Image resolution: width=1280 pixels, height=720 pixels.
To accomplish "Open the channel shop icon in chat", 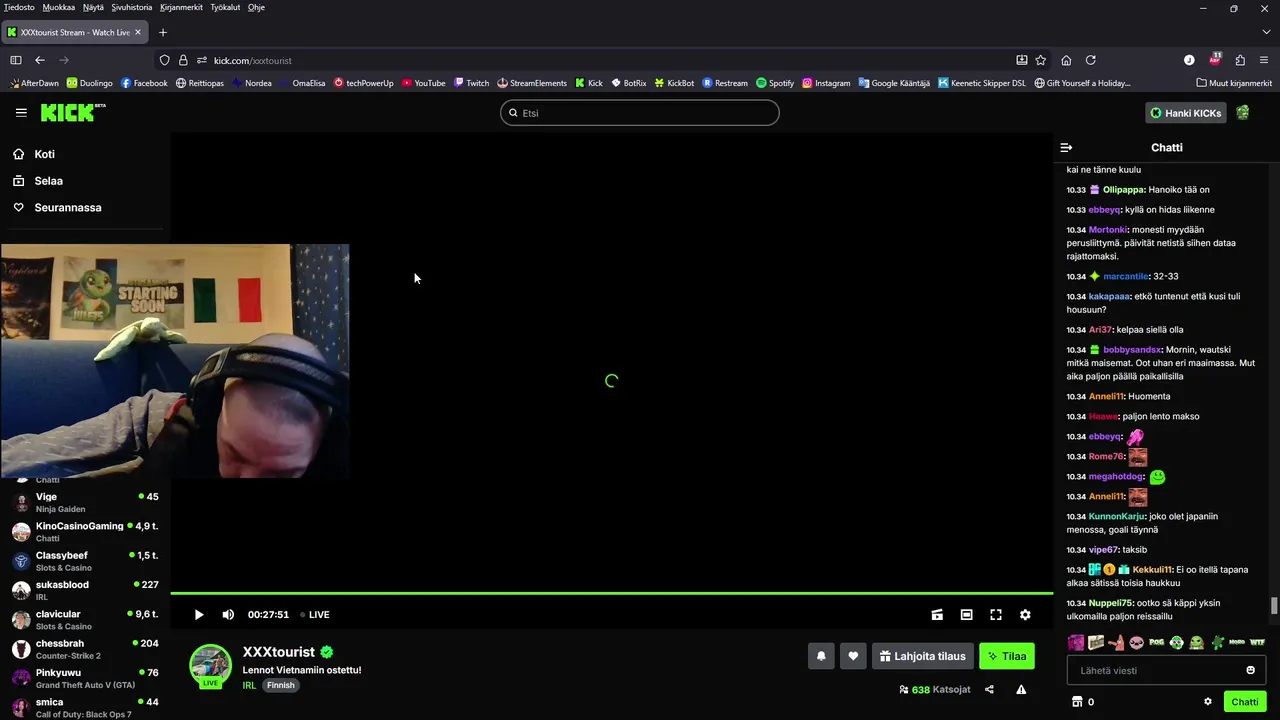I will [x=1077, y=702].
